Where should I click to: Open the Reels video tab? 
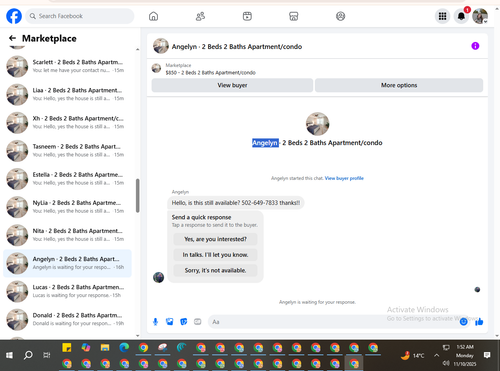247,16
